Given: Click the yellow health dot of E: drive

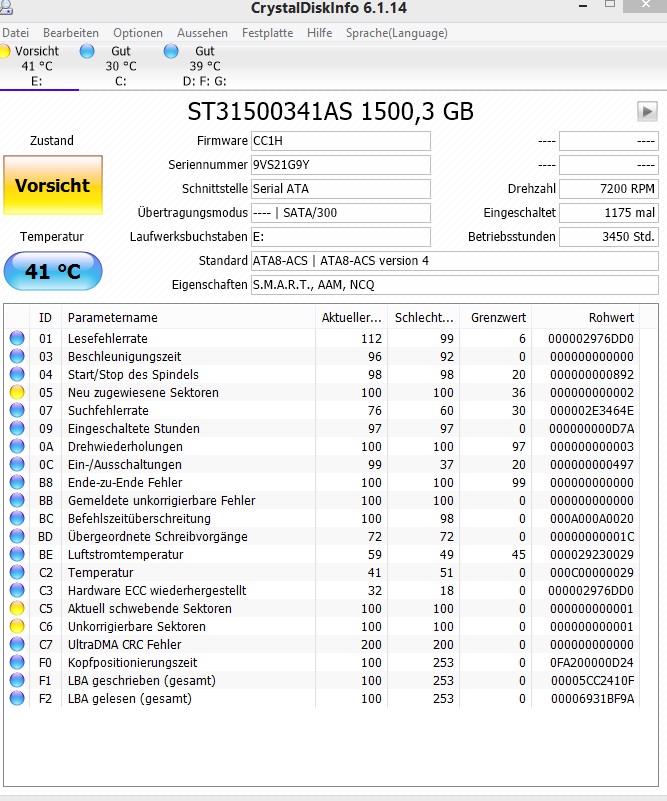Looking at the screenshot, I should (x=4, y=51).
